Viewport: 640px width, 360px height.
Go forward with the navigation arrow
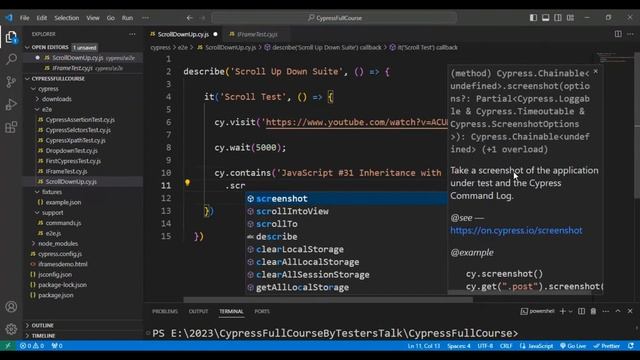[x=202, y=18]
